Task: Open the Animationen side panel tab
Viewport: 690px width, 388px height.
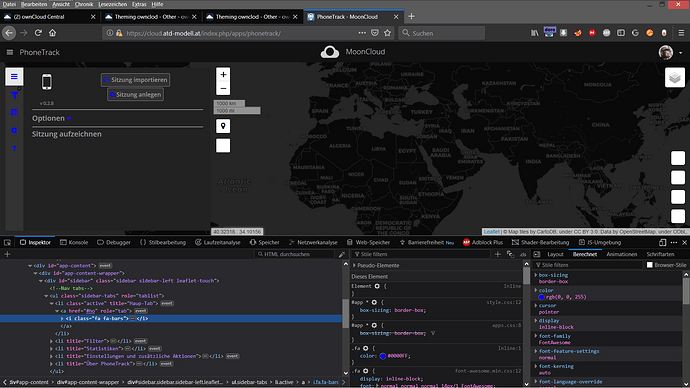Action: pos(621,254)
